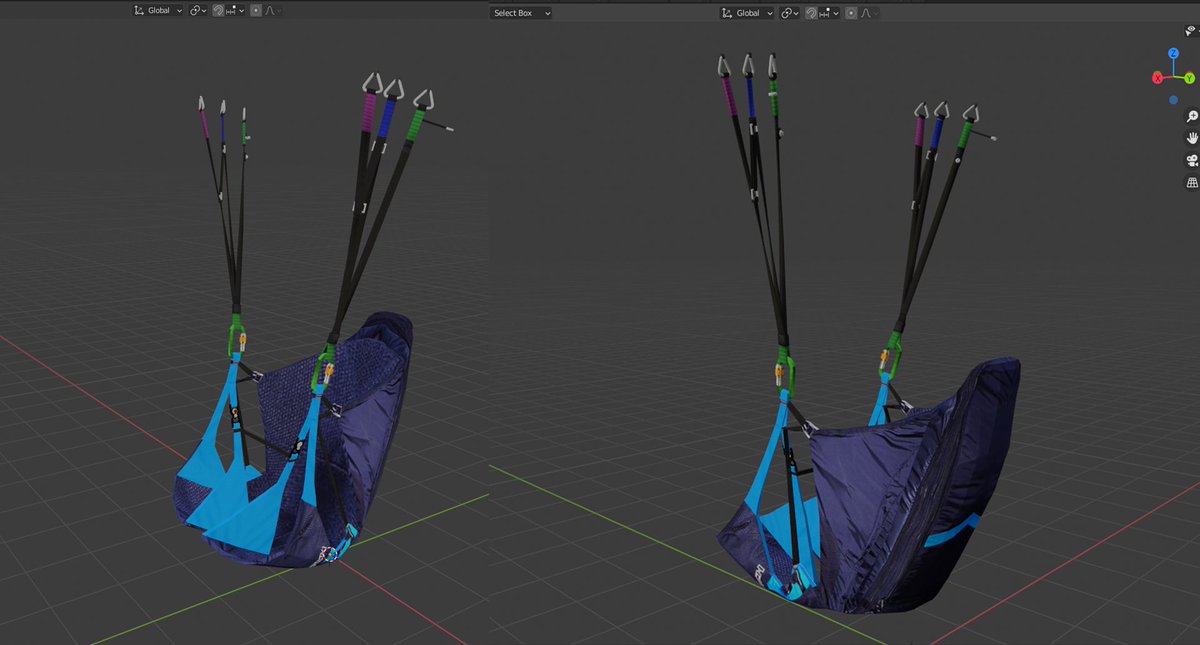Click the pan view hand icon
The width and height of the screenshot is (1200, 645).
[x=1191, y=138]
